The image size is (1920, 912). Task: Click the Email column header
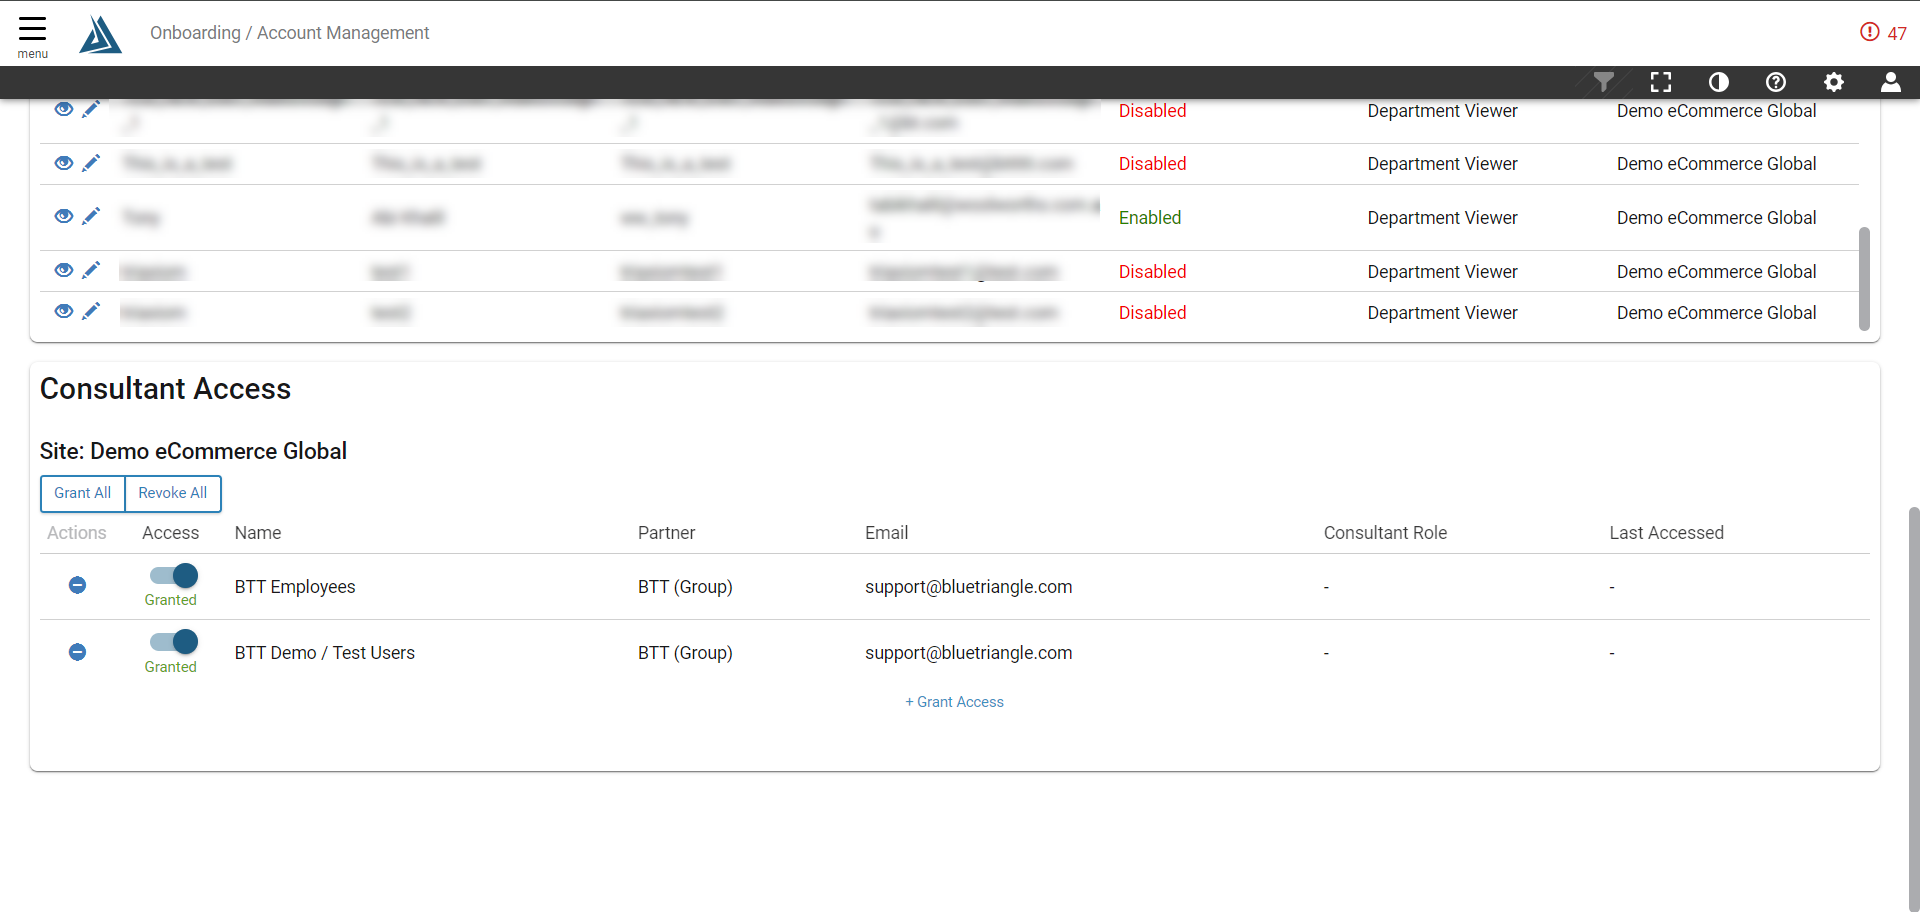pos(887,533)
